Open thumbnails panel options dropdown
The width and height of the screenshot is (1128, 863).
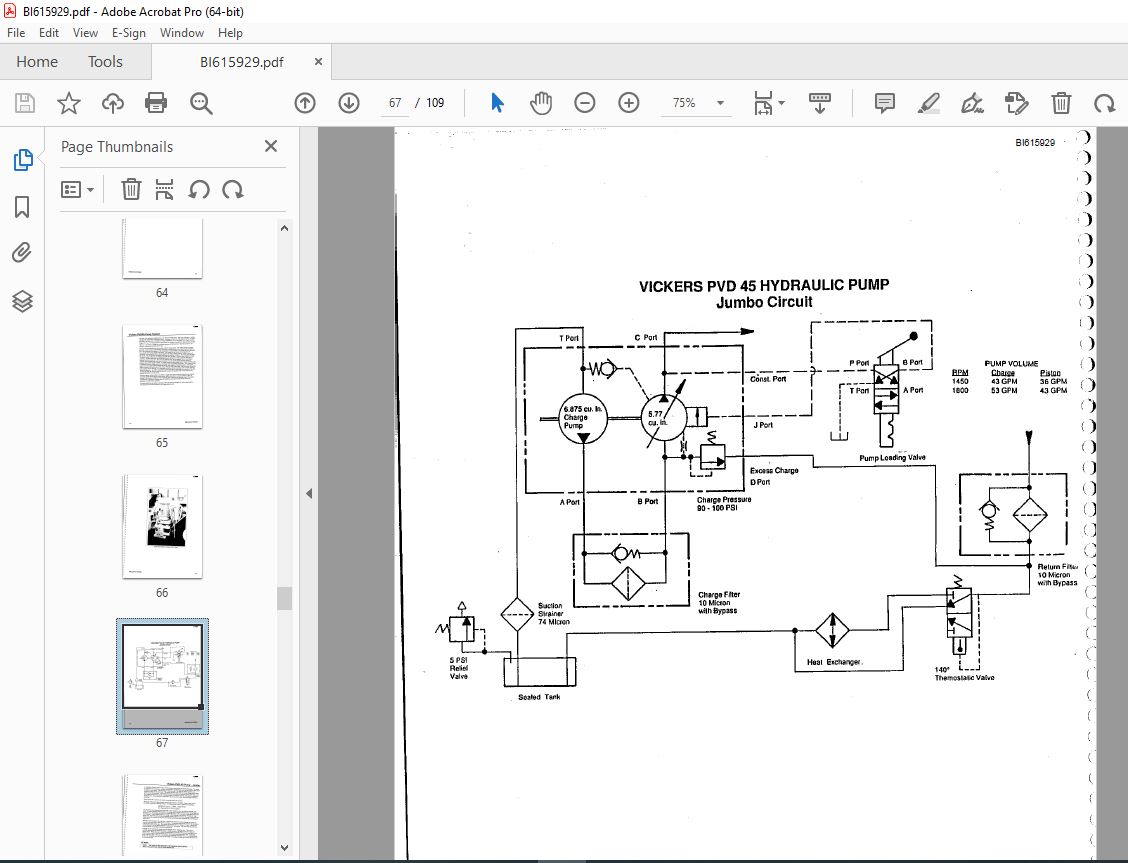(x=77, y=190)
